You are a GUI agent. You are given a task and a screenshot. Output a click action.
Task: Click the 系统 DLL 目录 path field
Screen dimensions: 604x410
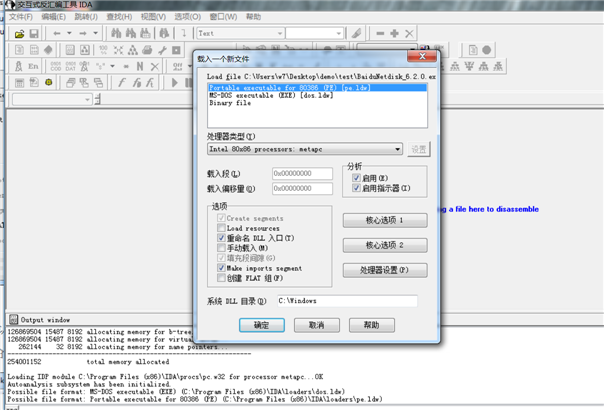[x=347, y=301]
